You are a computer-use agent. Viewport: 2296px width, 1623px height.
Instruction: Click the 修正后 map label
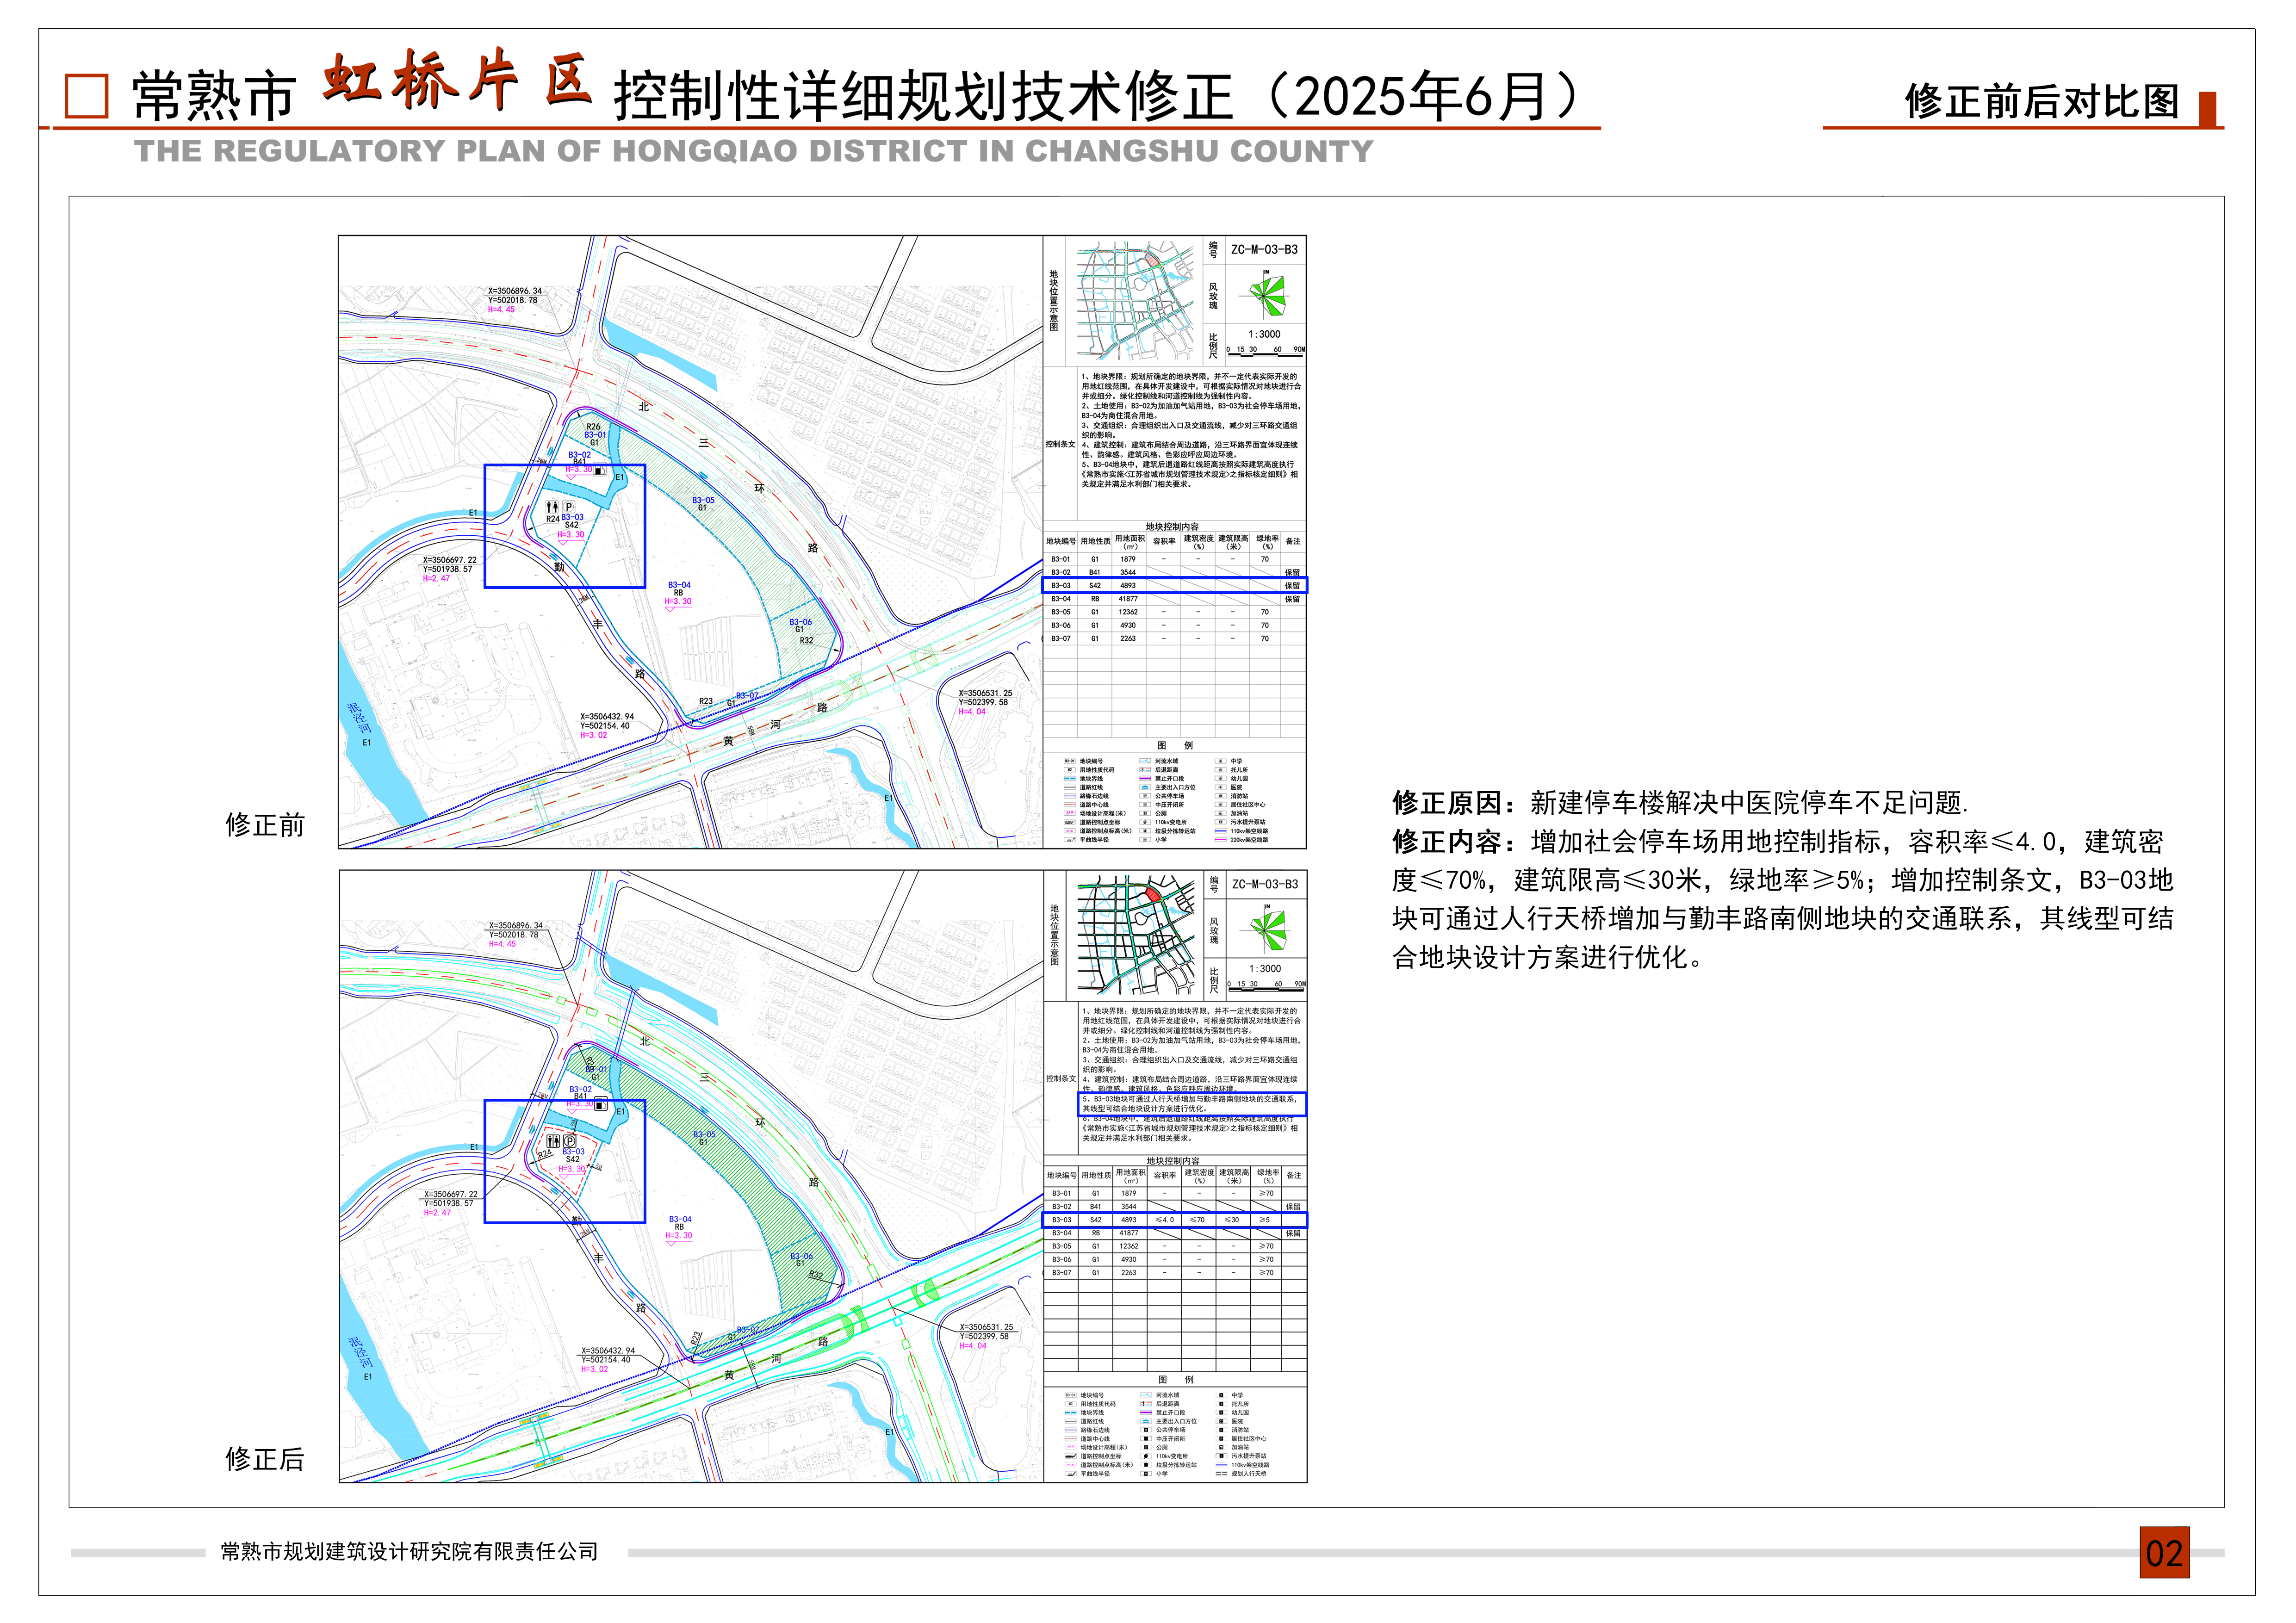click(264, 1459)
